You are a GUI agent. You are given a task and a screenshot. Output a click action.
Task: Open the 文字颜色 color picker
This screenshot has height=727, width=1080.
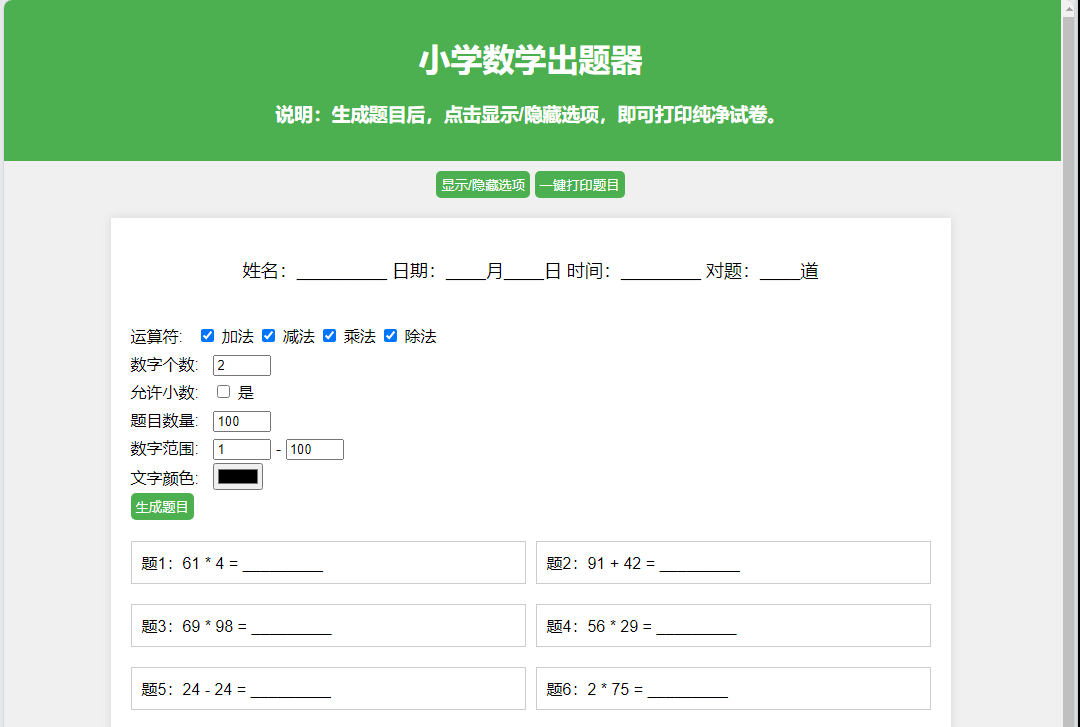tap(238, 476)
